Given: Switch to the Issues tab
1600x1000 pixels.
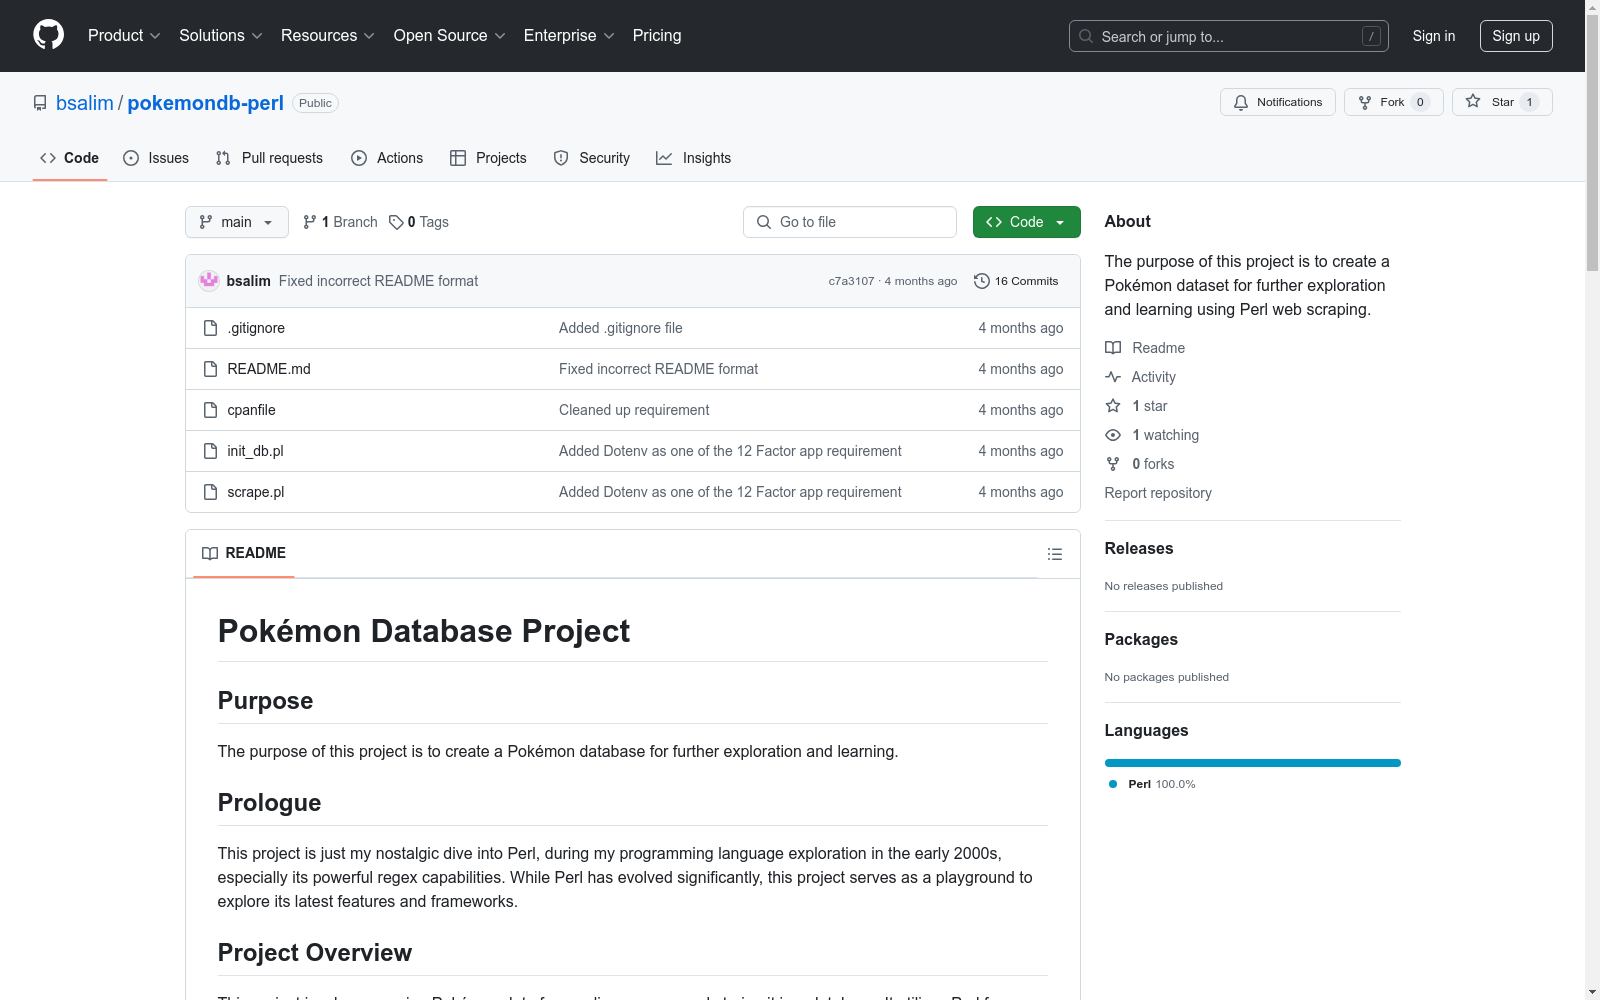Looking at the screenshot, I should (x=156, y=158).
